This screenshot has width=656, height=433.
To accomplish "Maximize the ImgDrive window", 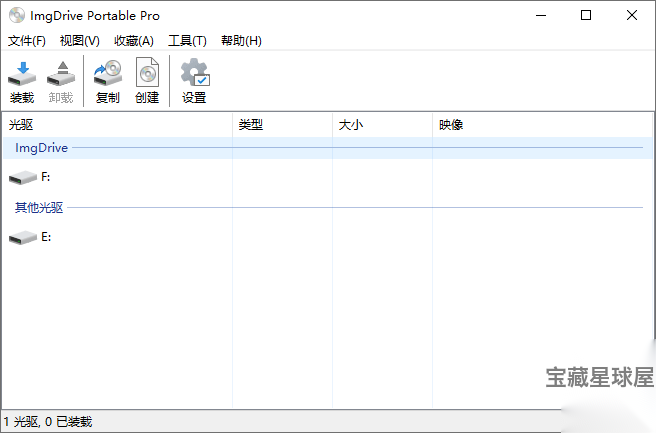I will pos(586,15).
